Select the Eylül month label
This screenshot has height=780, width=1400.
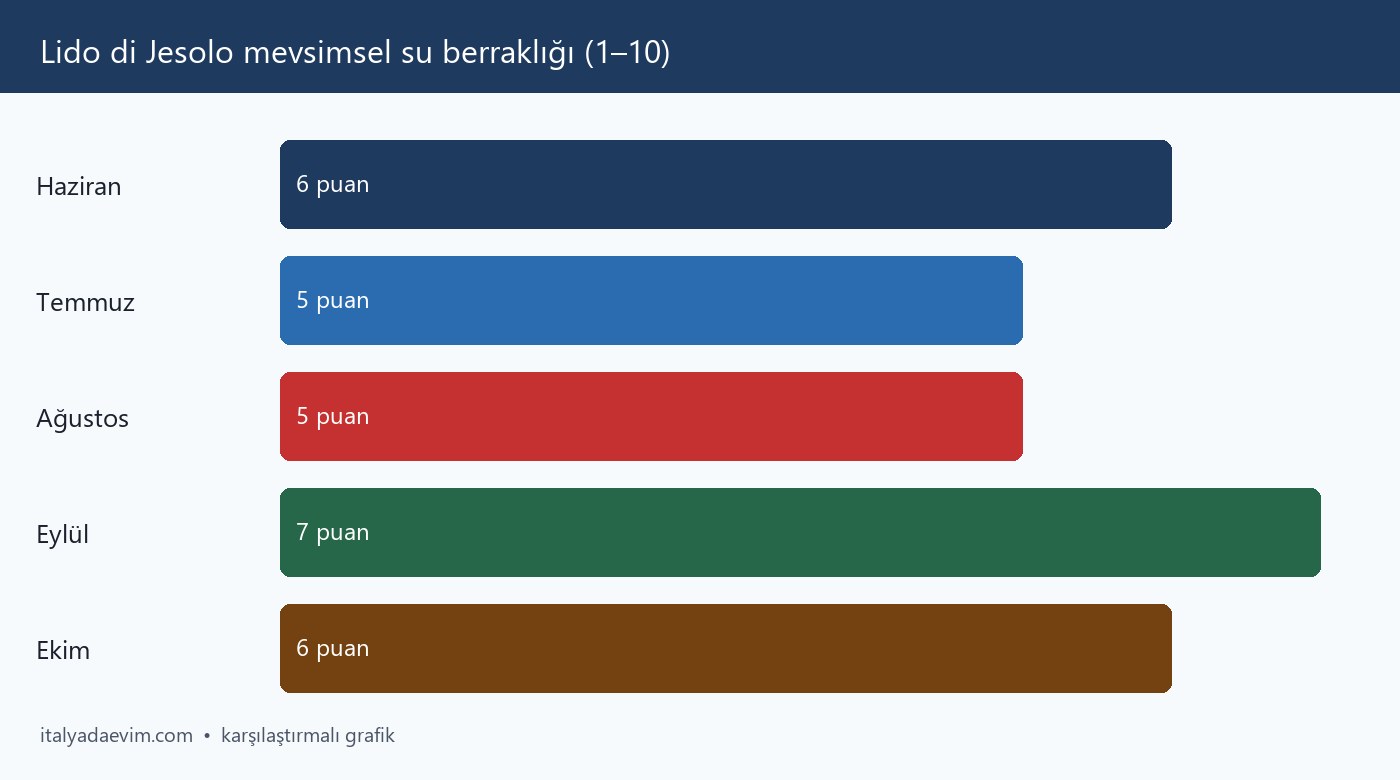[62, 534]
